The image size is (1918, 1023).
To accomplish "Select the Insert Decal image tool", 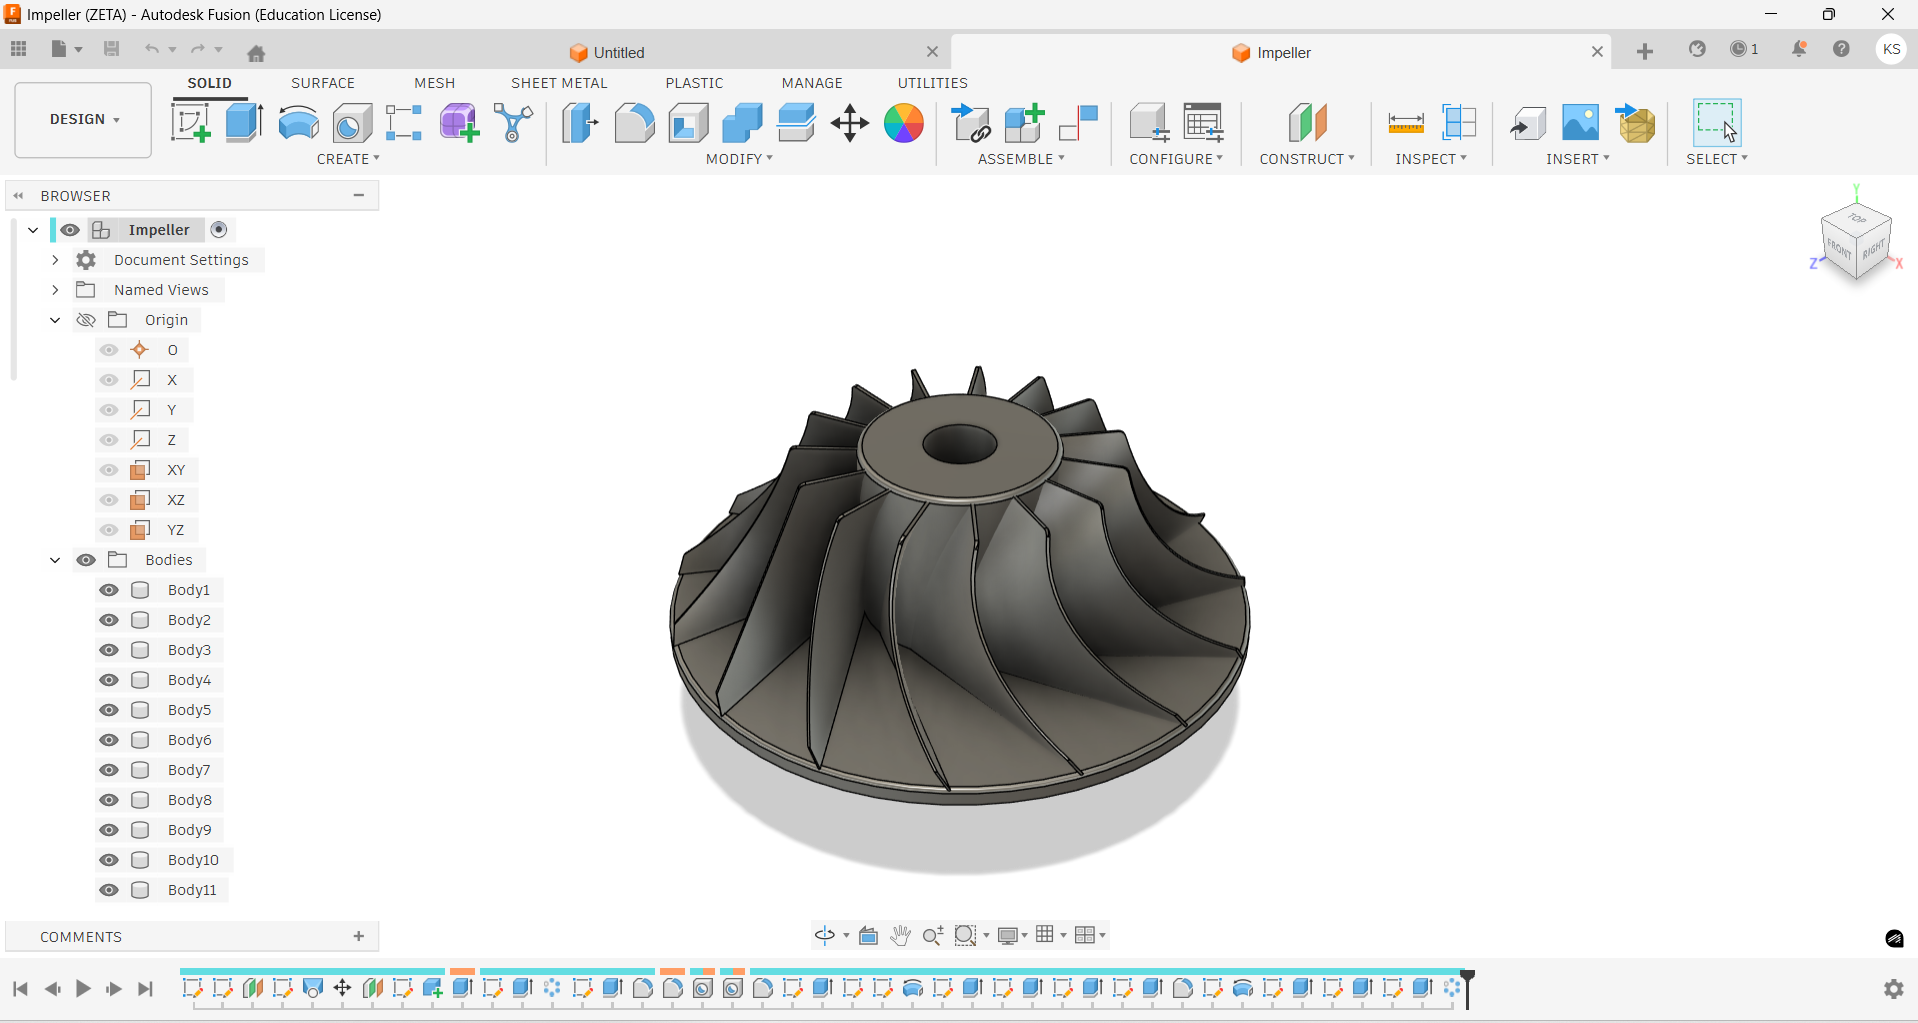I will click(1580, 123).
